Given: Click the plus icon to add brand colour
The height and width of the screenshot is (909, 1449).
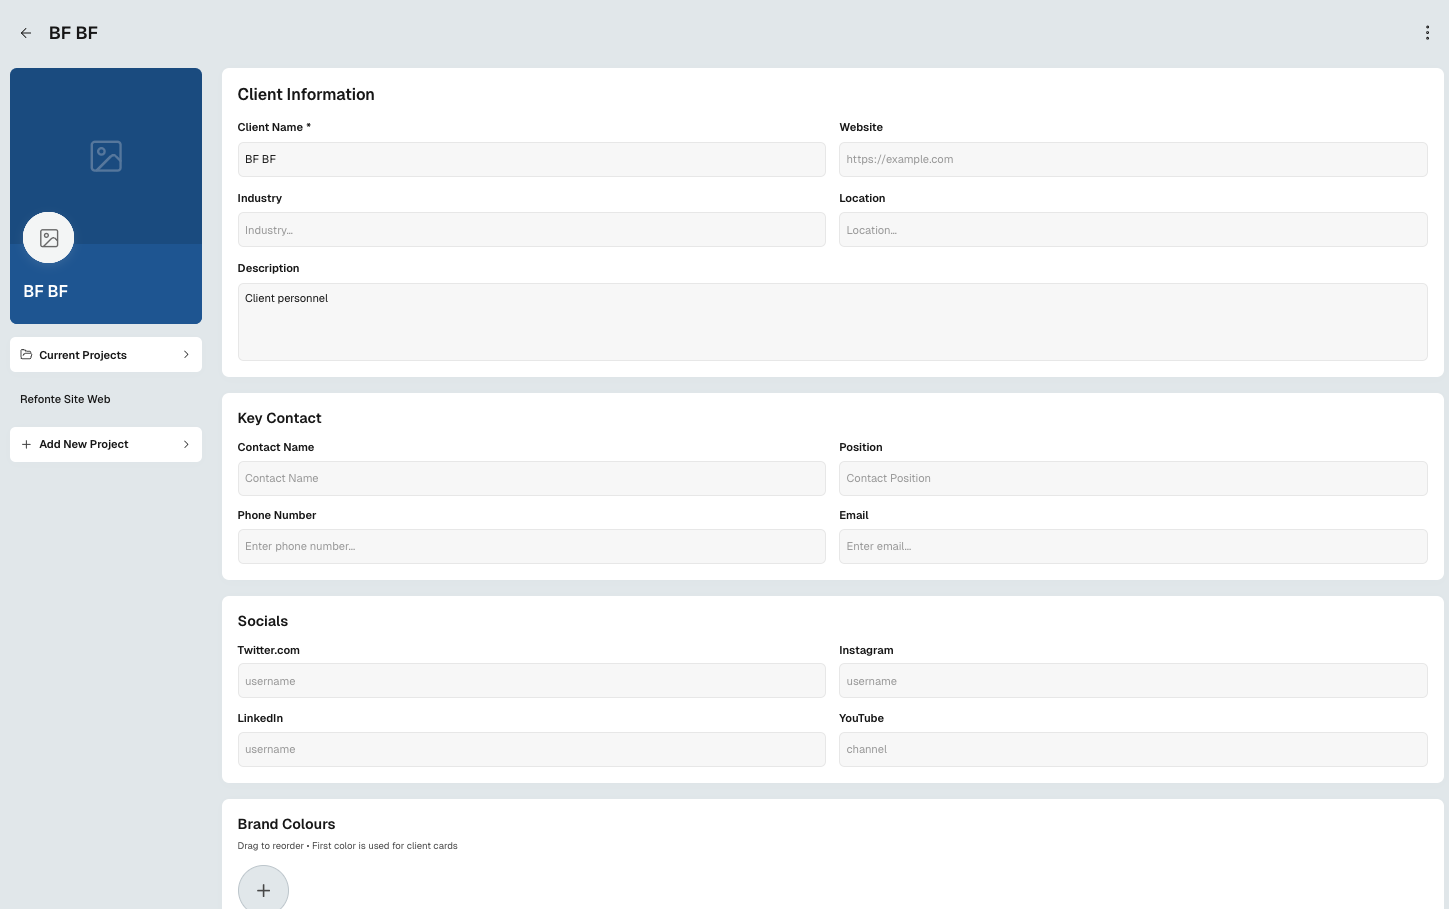Looking at the screenshot, I should (263, 889).
